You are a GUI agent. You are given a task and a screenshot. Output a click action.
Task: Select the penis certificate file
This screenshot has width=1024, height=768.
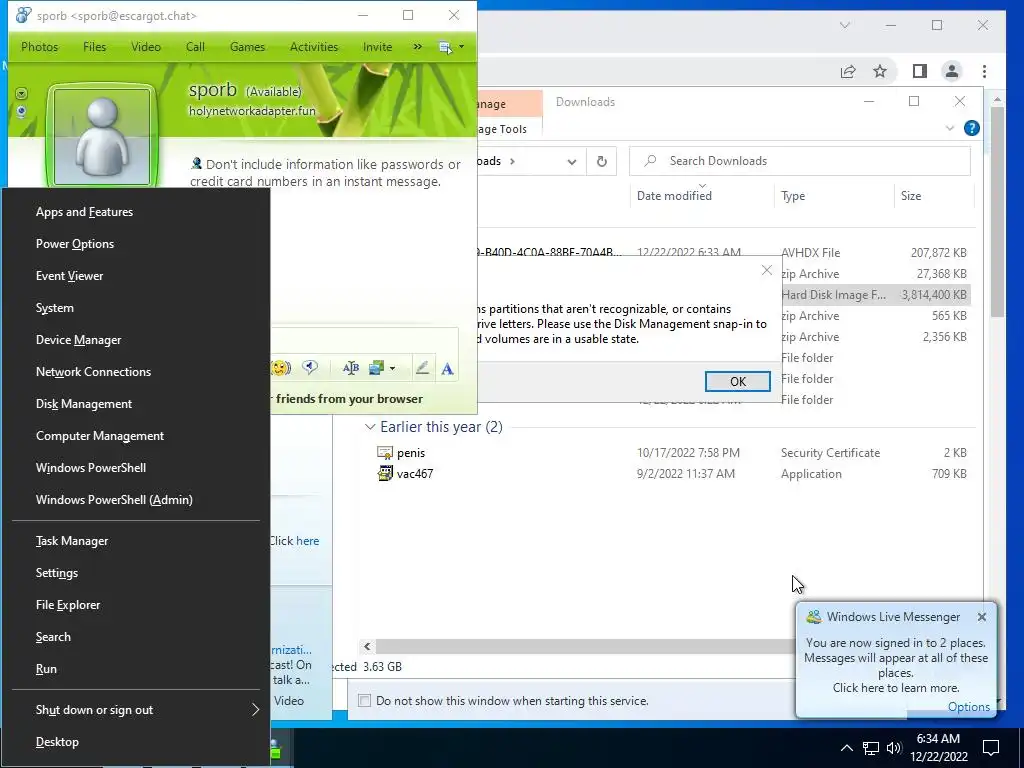tap(411, 453)
